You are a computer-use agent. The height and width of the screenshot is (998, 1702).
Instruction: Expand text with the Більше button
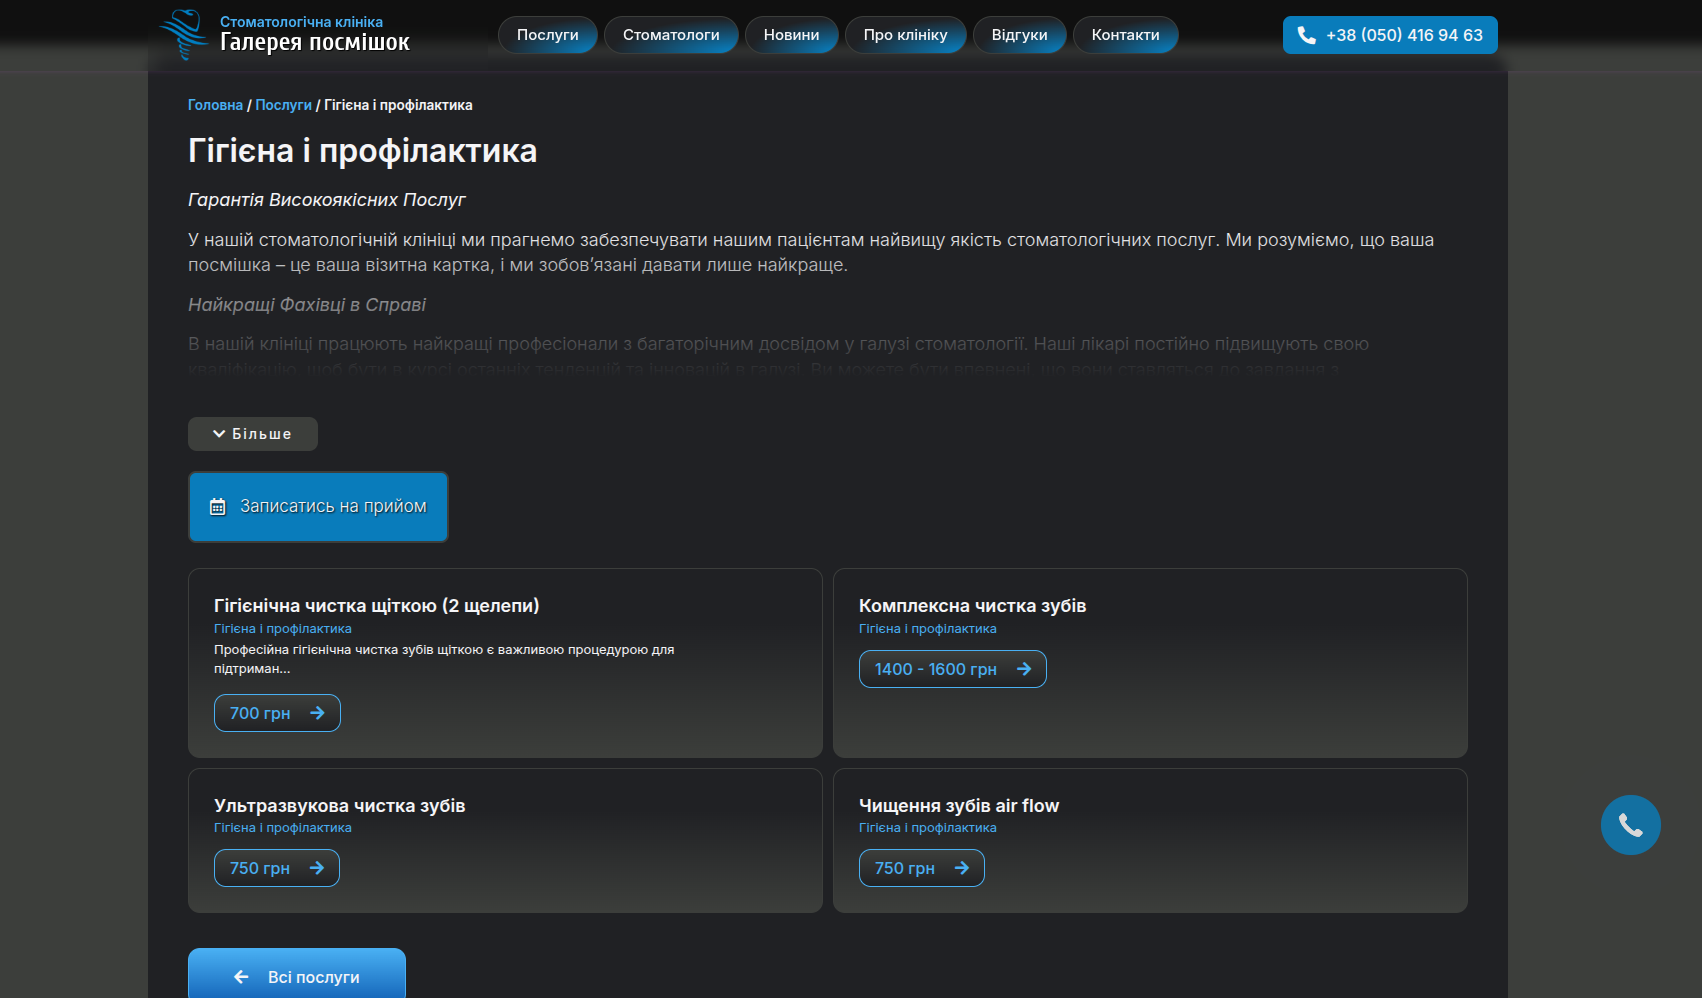click(x=253, y=434)
